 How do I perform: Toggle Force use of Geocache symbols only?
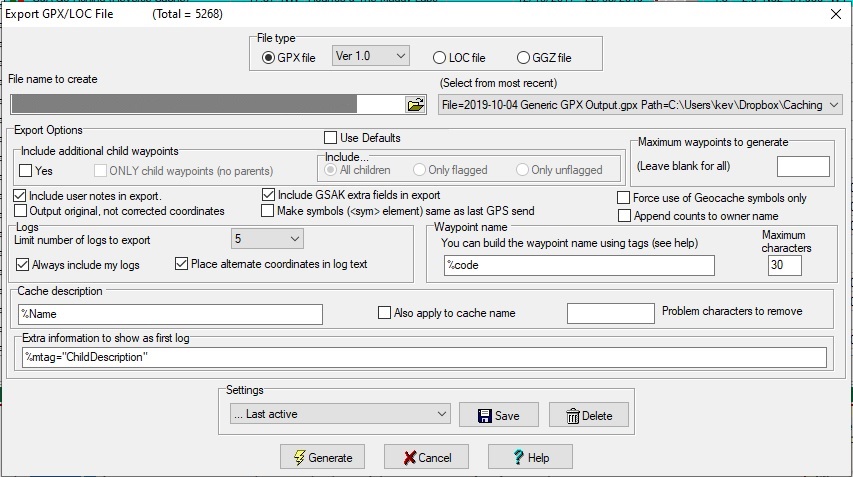point(625,198)
